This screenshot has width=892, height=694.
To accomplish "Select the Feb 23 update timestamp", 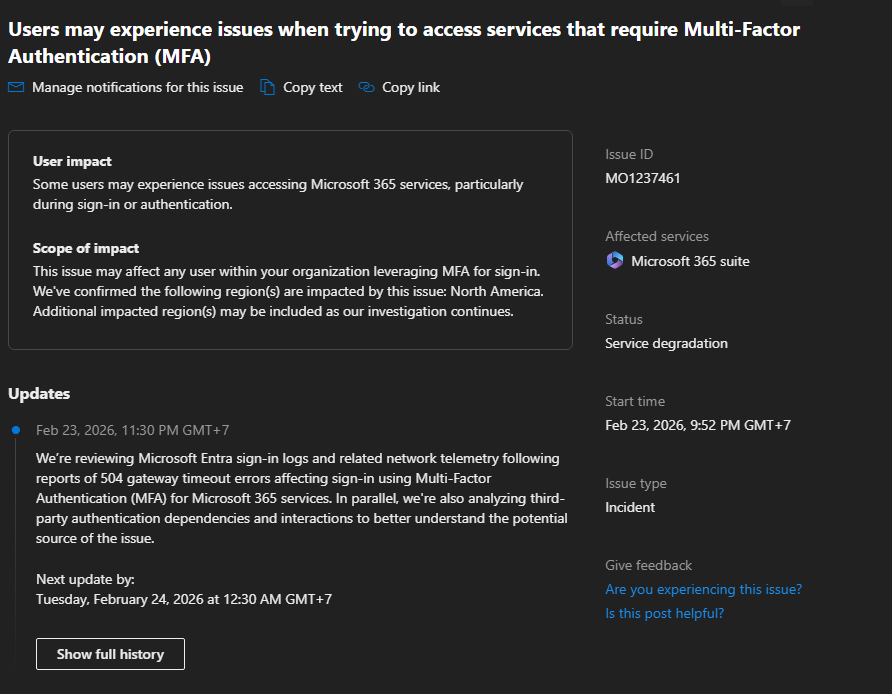I will tap(131, 429).
